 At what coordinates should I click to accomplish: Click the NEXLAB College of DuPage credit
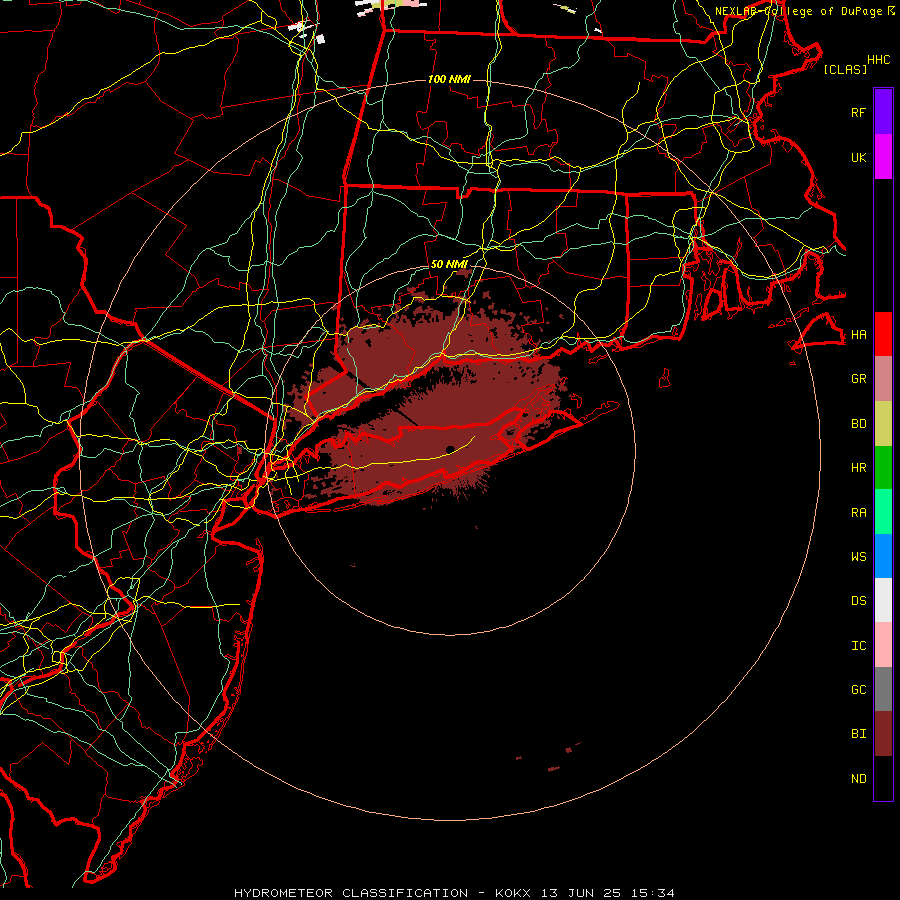805,11
